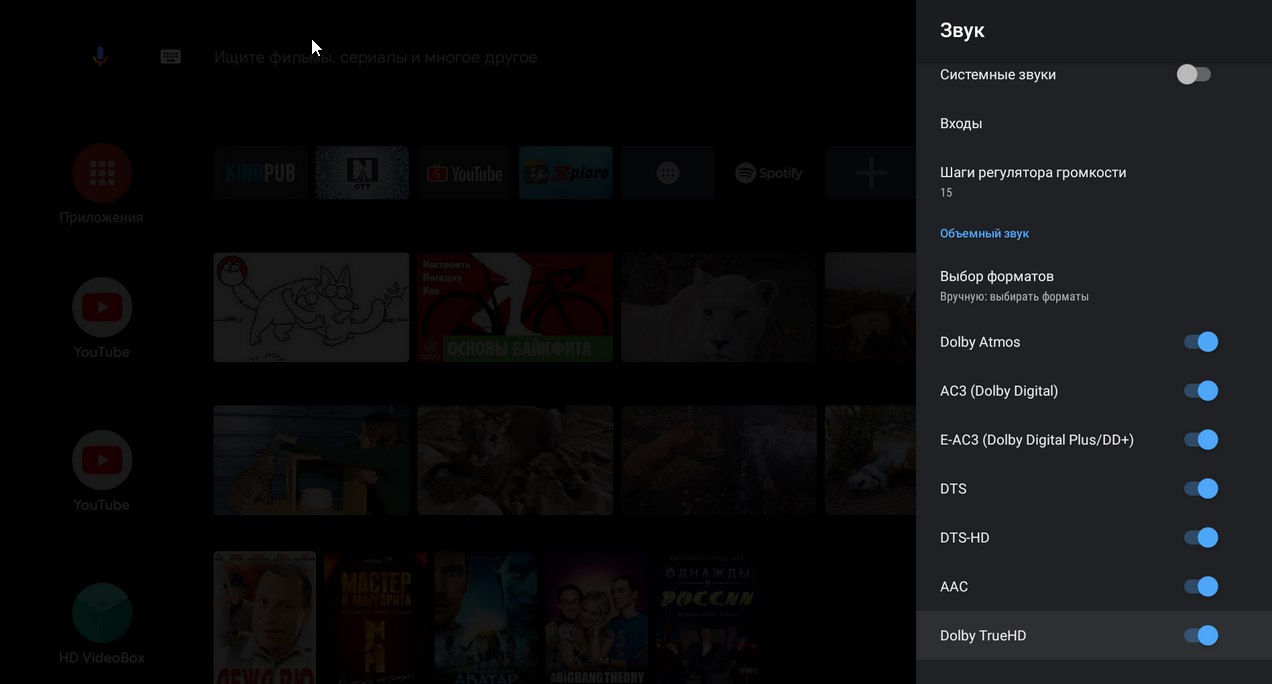
Task: Open the round dots app tile
Action: coord(668,173)
